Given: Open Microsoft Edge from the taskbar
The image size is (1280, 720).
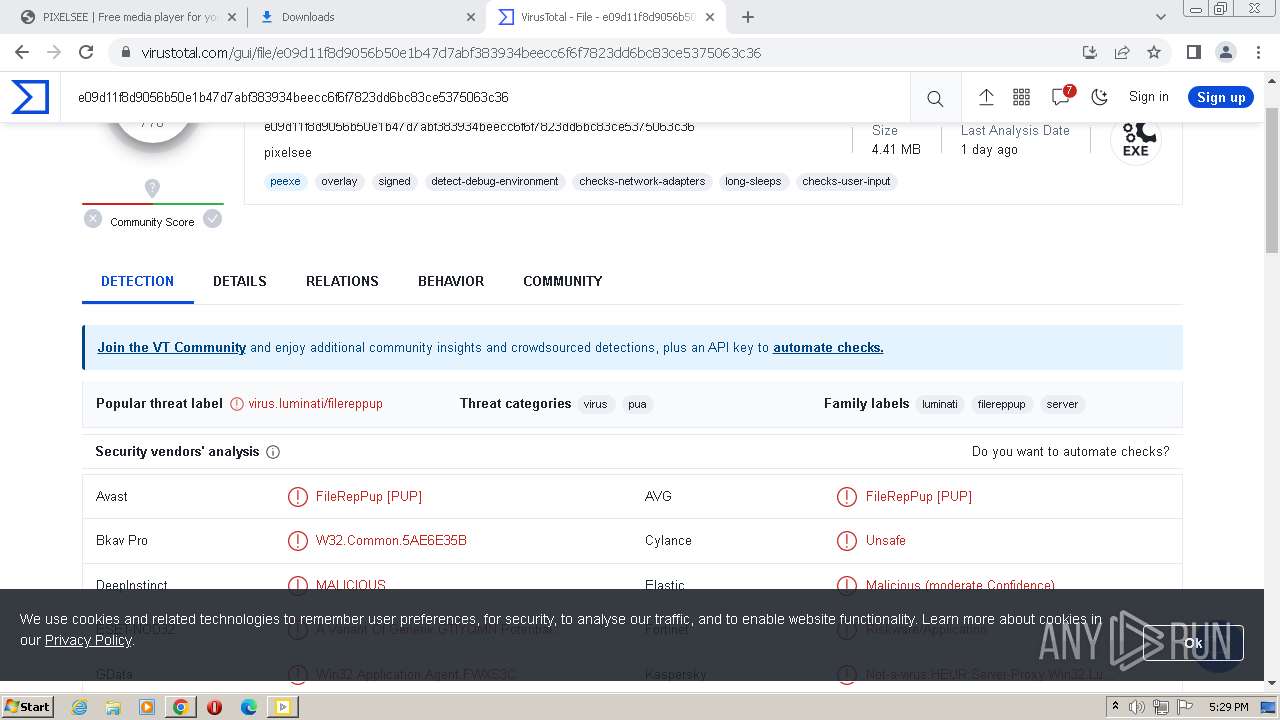Looking at the screenshot, I should pos(249,707).
